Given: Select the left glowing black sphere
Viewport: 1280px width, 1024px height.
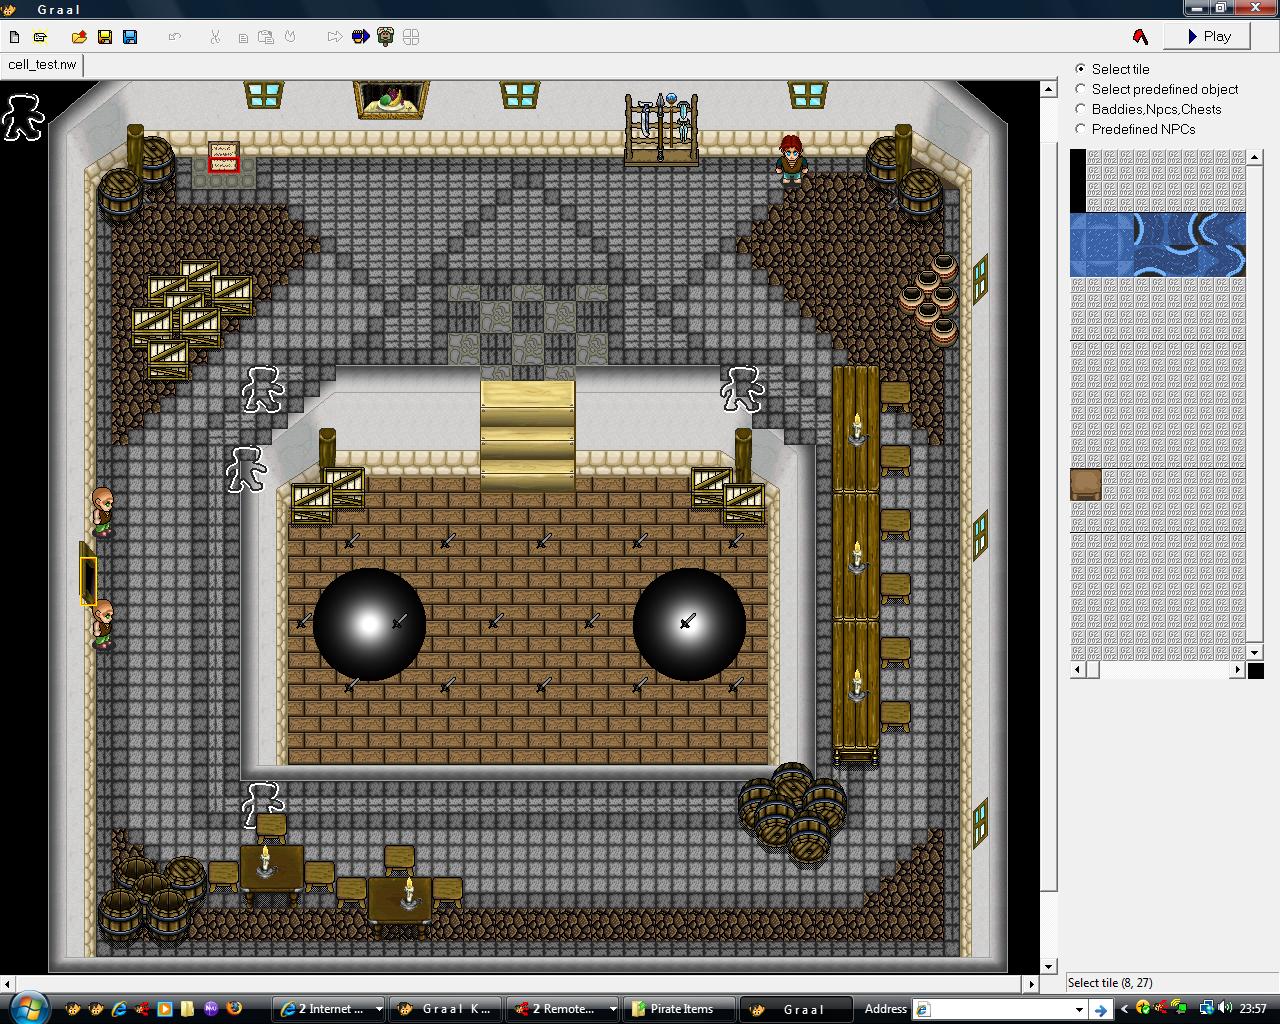Looking at the screenshot, I should (x=370, y=624).
